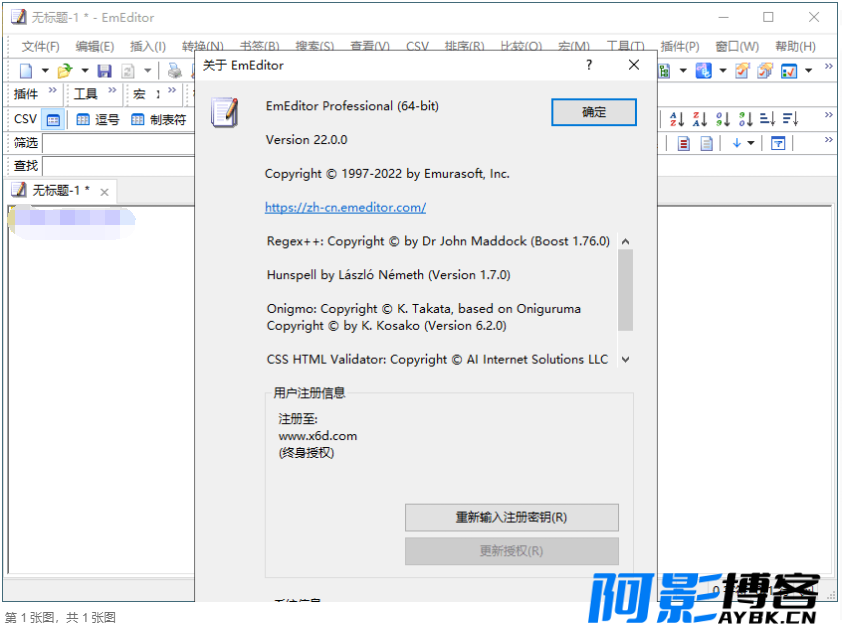Click the greyed-out 更新授权(R) button
Screen dimensions: 842x634
pyautogui.click(x=512, y=551)
